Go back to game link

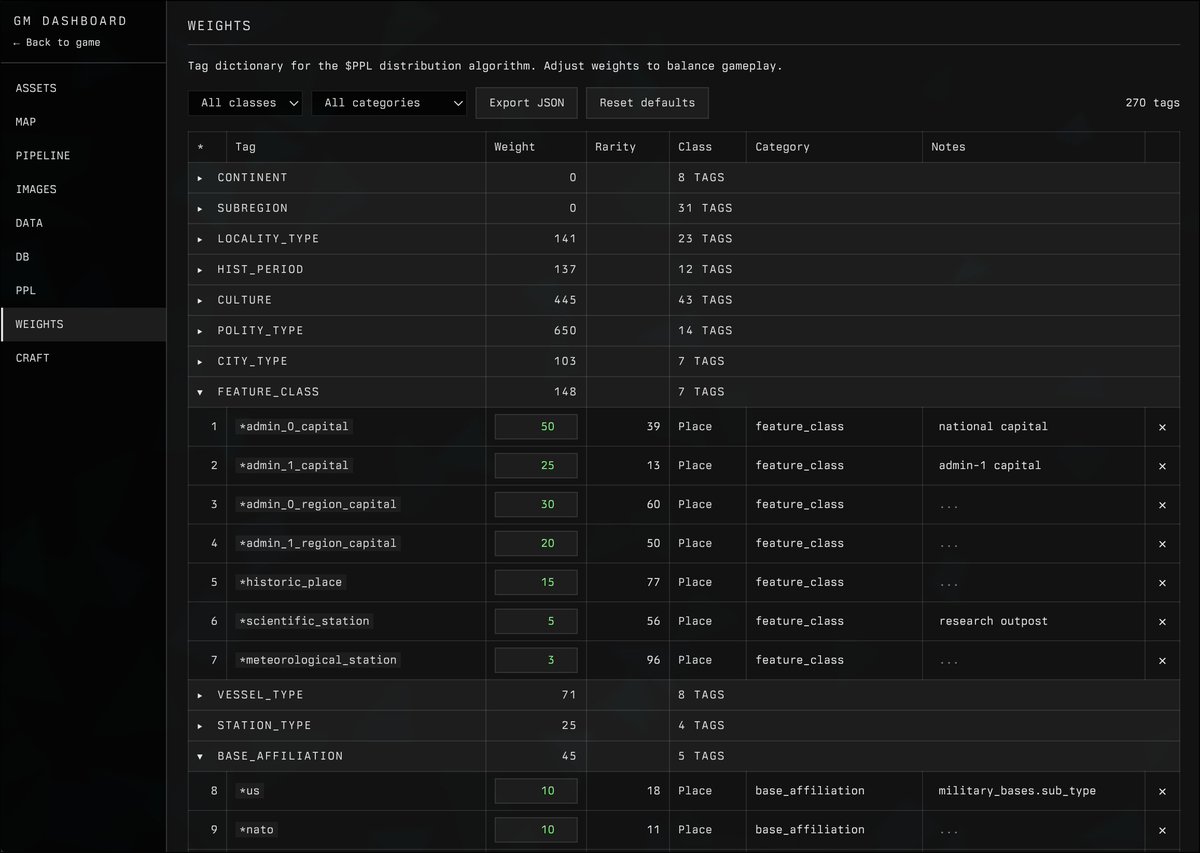pos(57,43)
